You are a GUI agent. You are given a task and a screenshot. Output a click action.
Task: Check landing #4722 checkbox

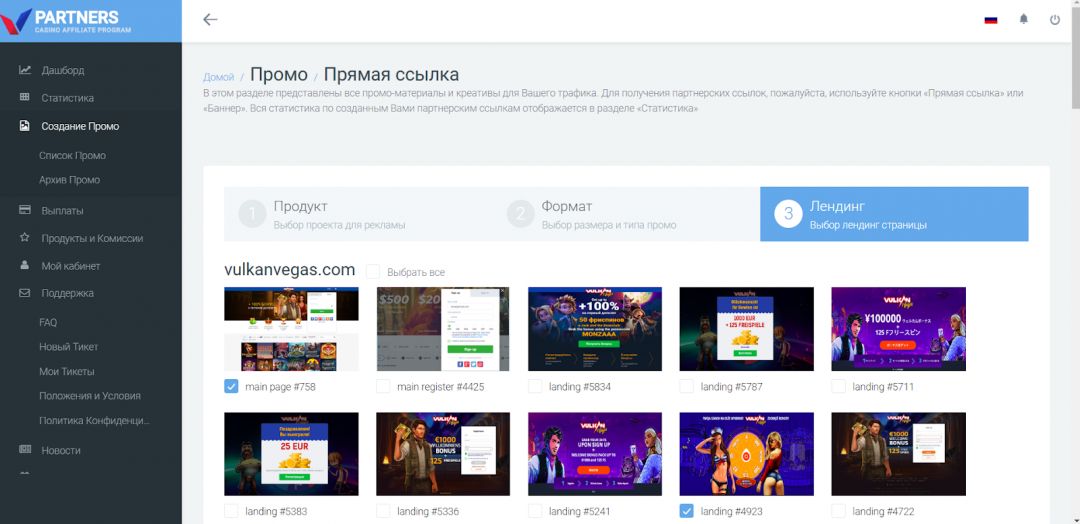tap(838, 511)
